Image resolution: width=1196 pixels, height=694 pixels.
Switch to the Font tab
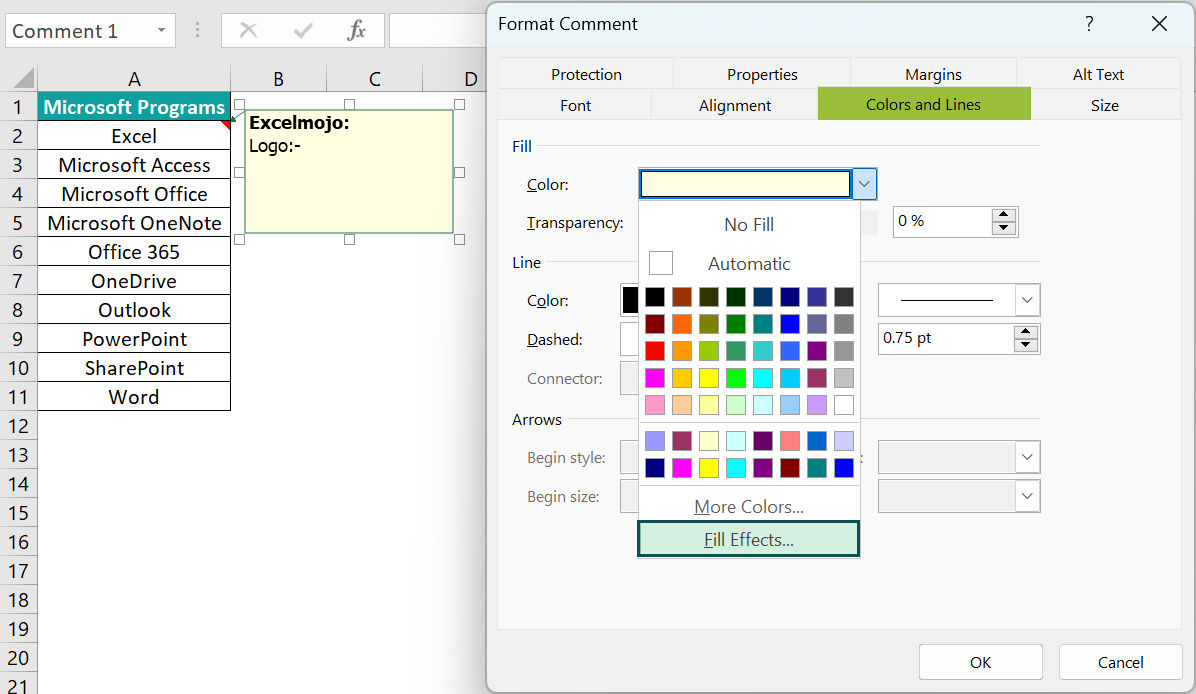tap(575, 105)
